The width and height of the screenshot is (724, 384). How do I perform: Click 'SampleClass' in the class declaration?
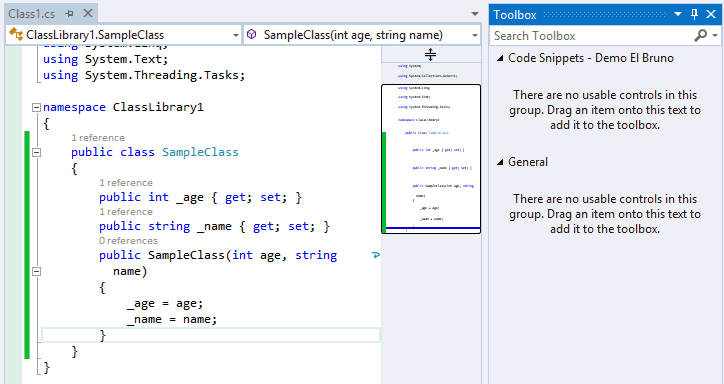point(200,152)
